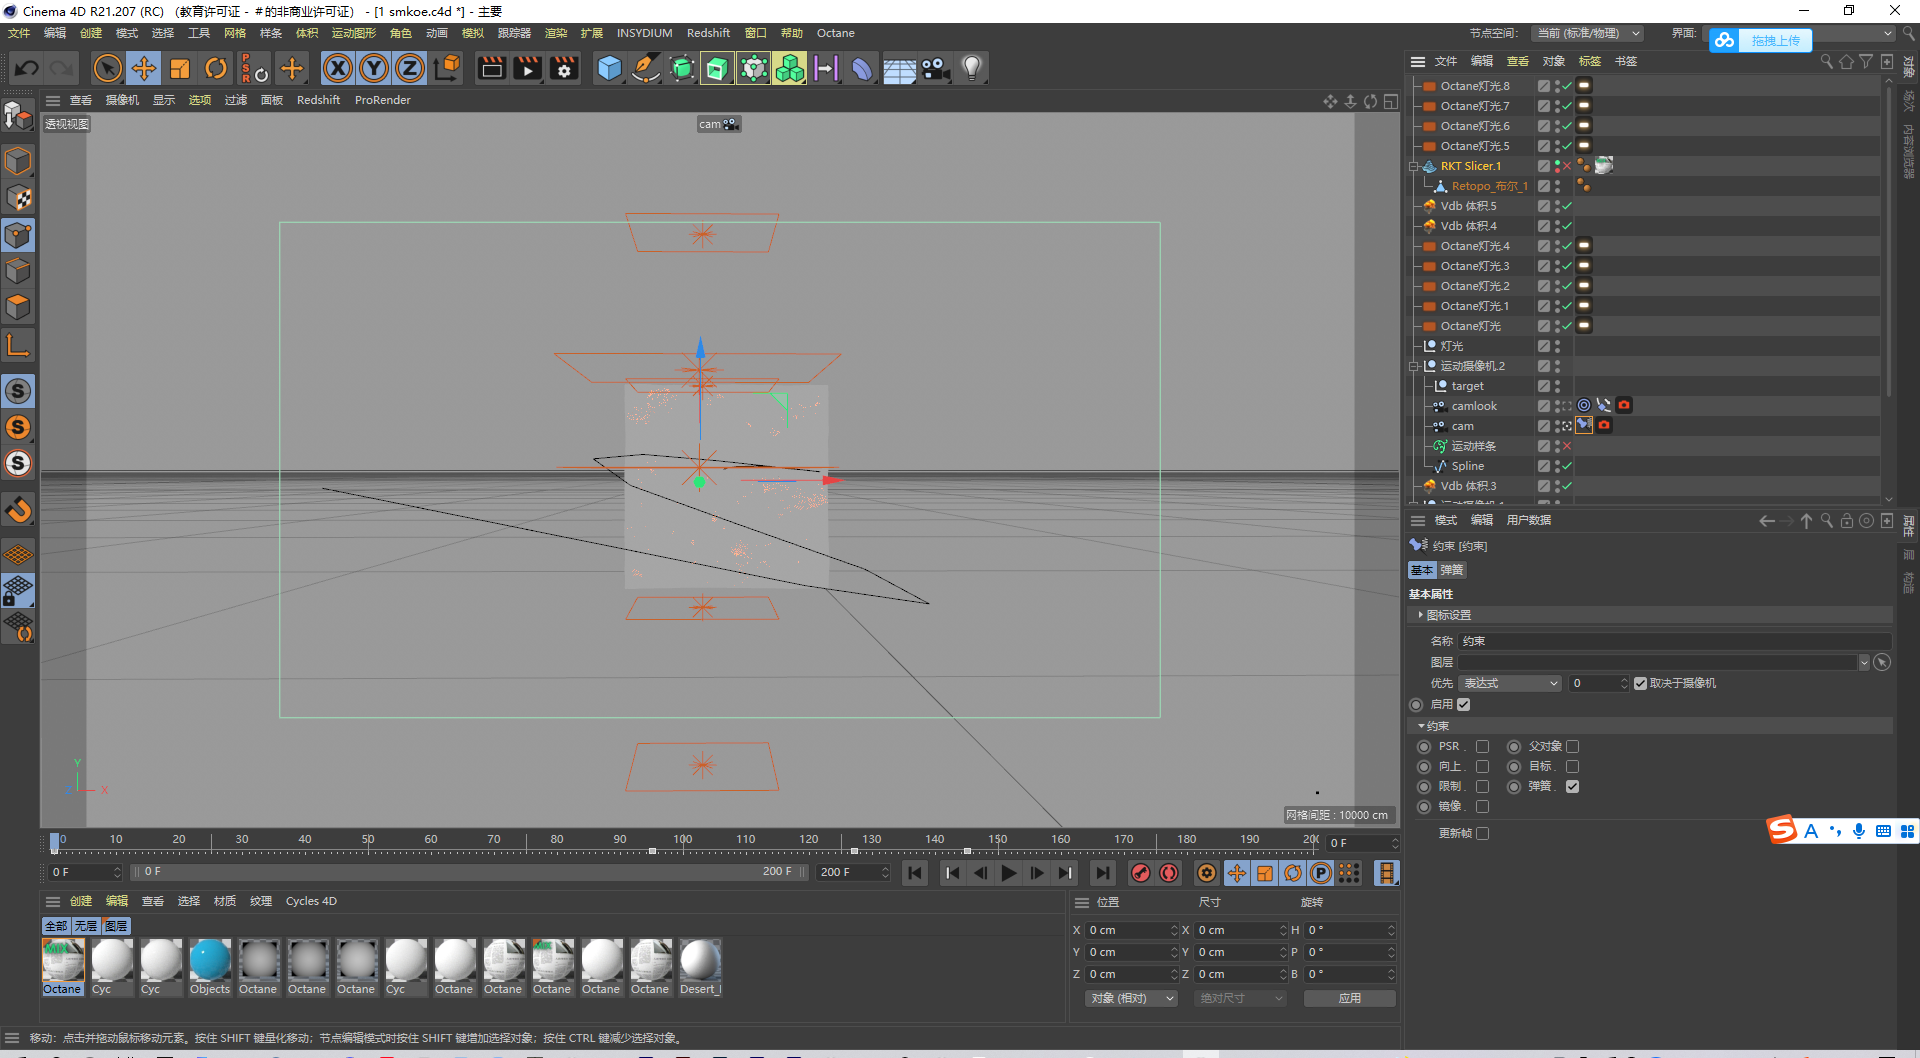Activate the move tool in top toolbar

(x=144, y=68)
